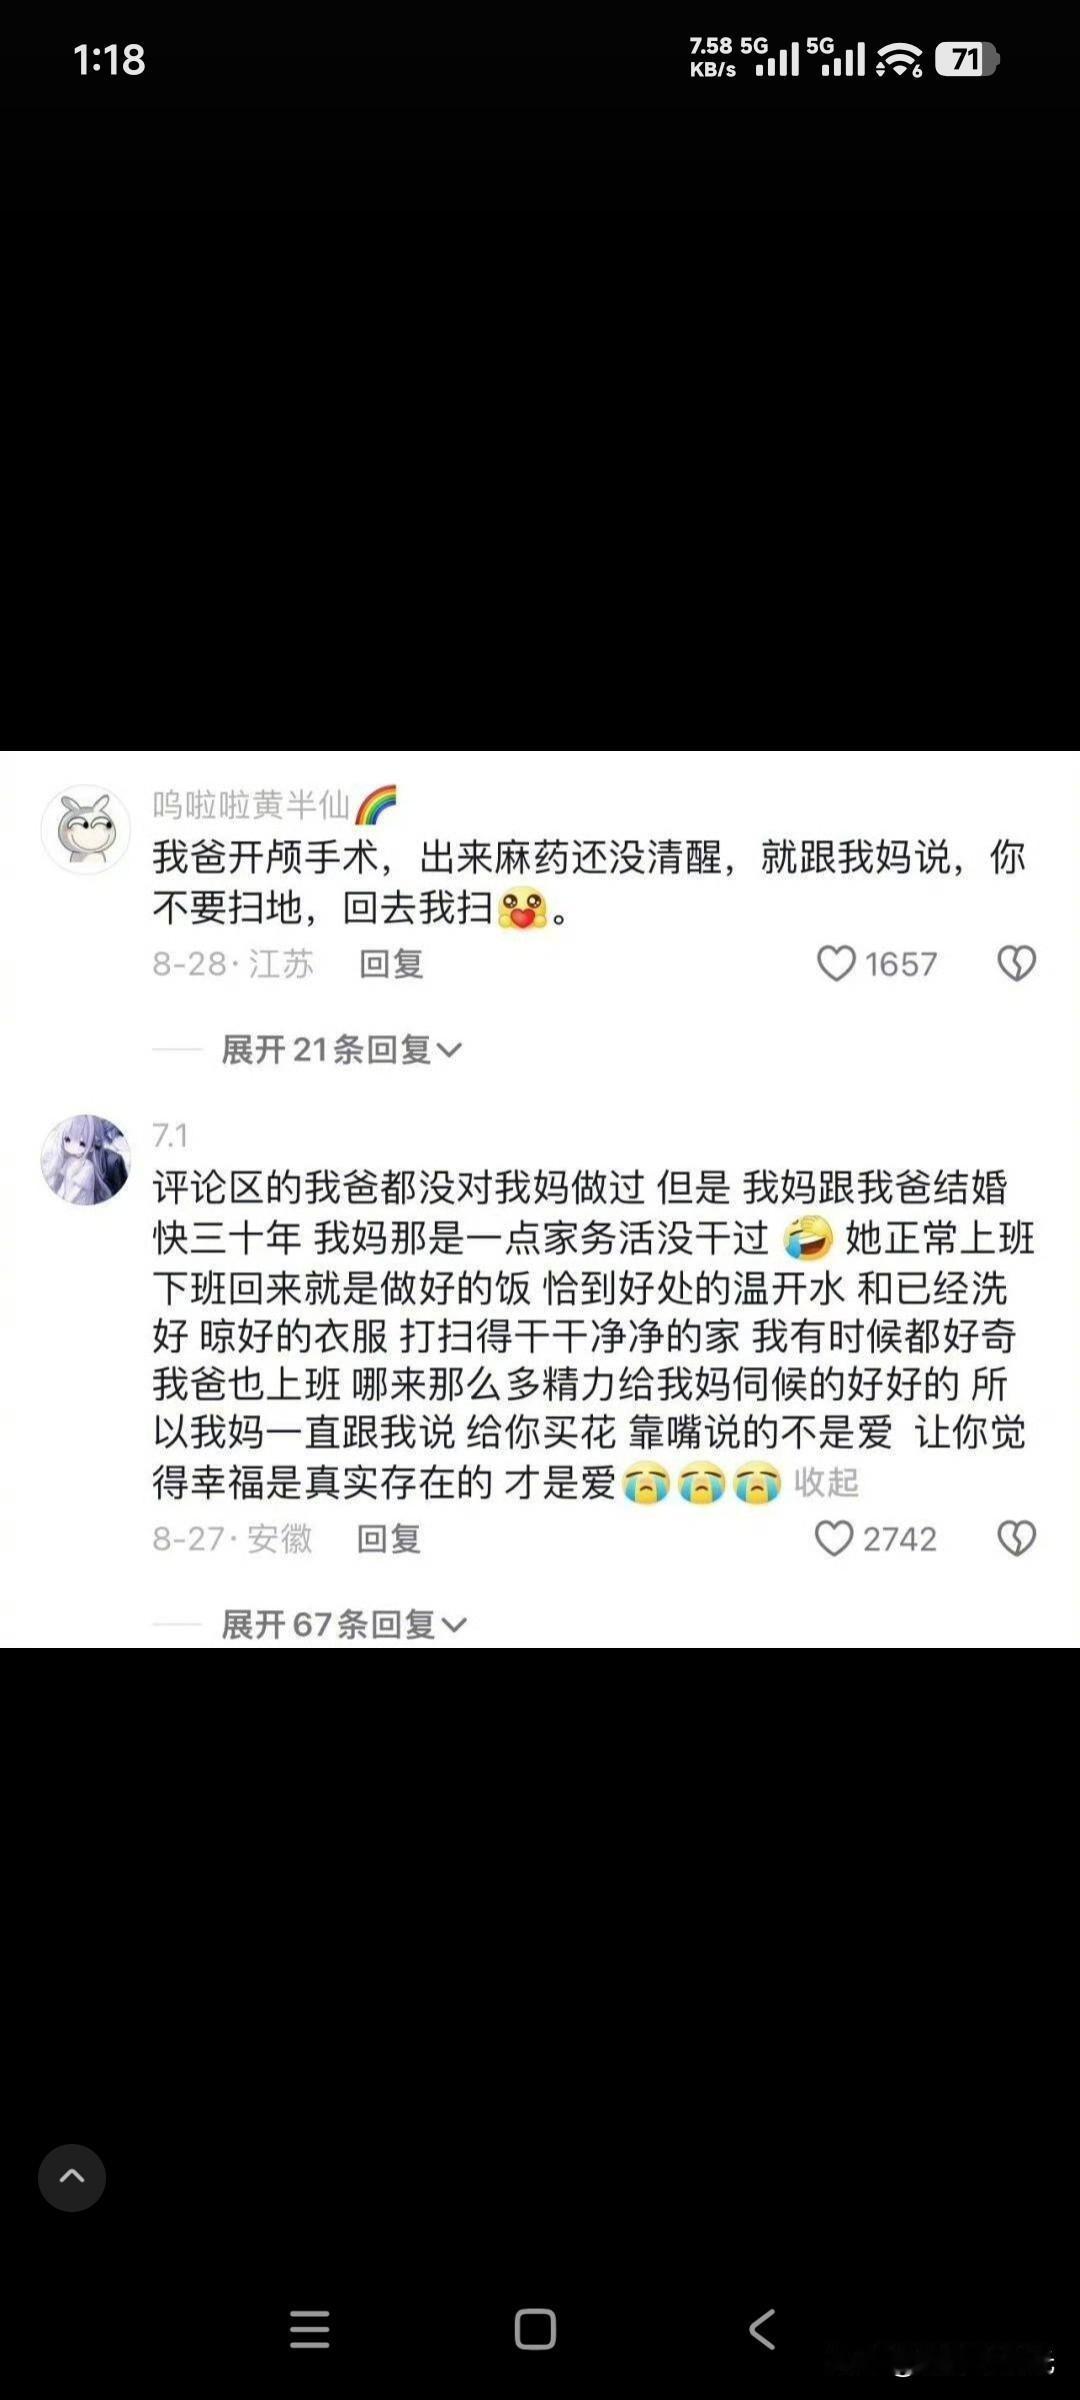Reply to 呜啦啦黄半仙's comment
1080x2400 pixels.
[391, 964]
